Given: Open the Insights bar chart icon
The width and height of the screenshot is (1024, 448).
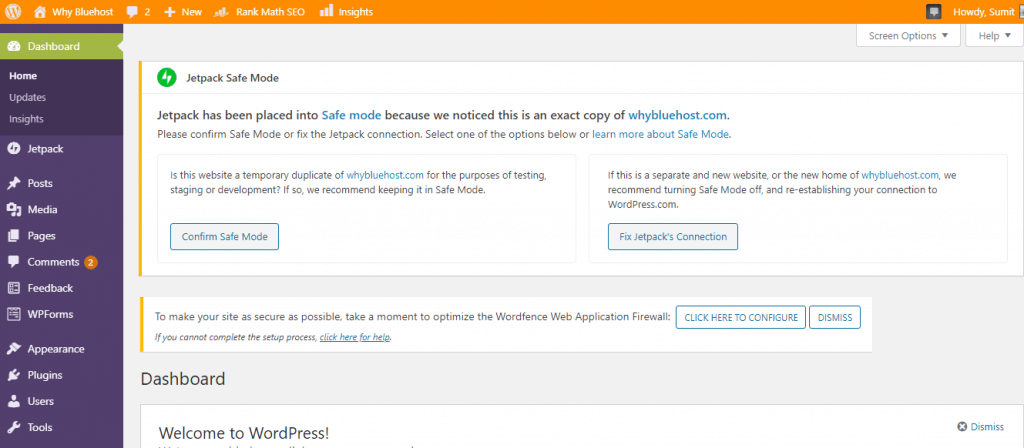Looking at the screenshot, I should 327,11.
